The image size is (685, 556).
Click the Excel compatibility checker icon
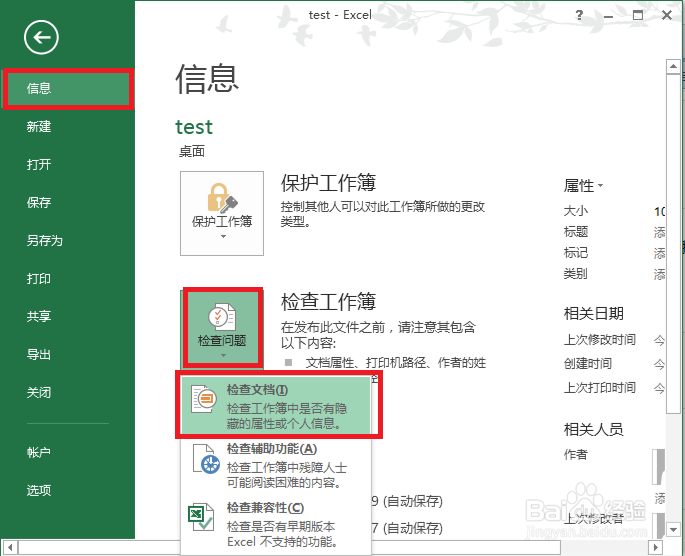[201, 517]
